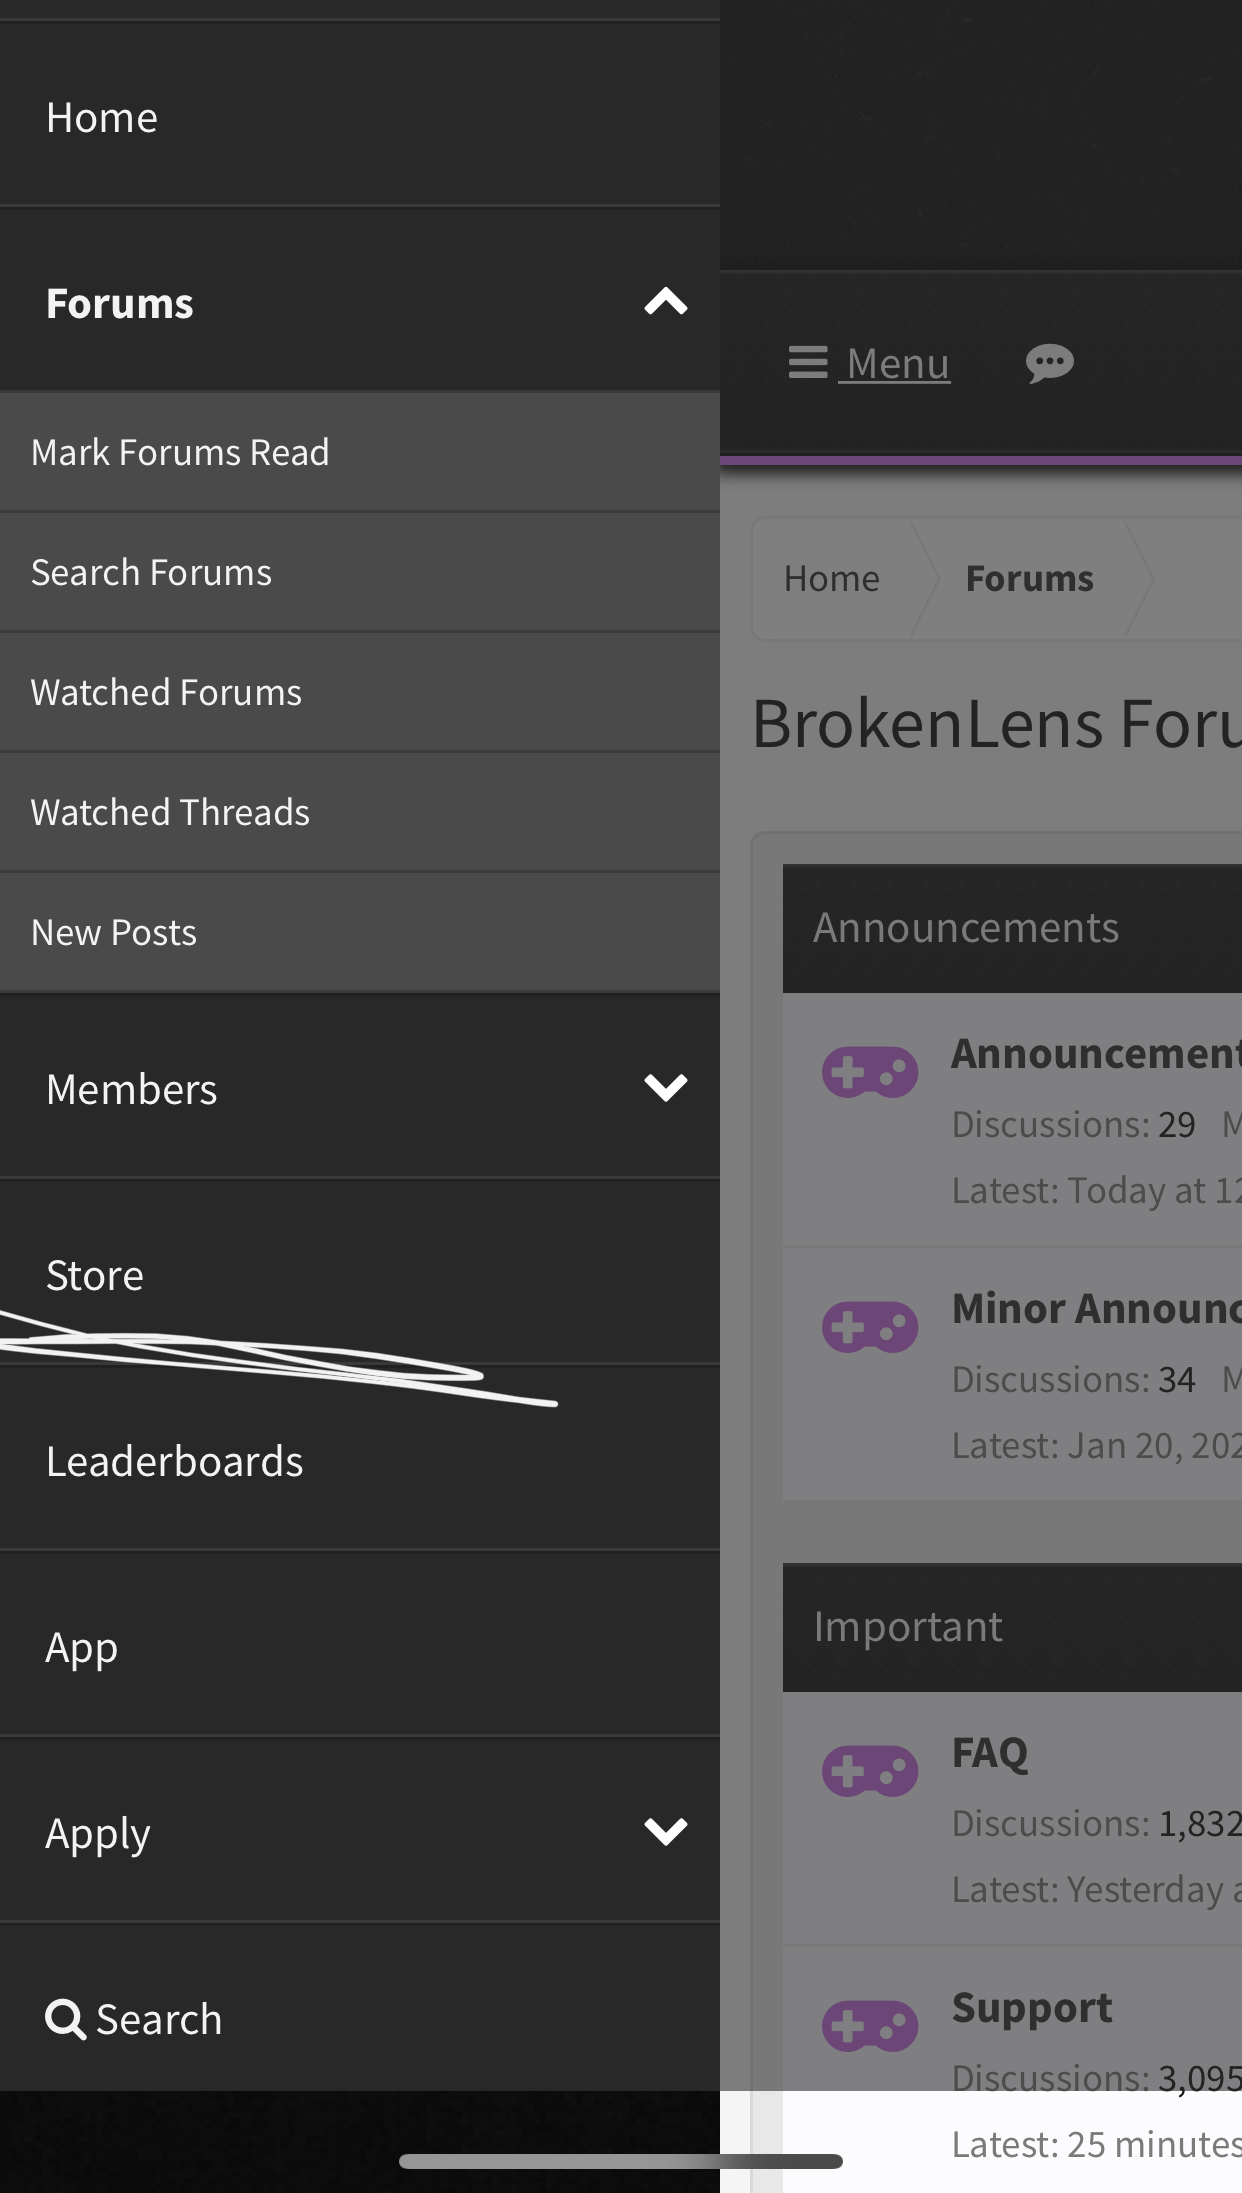Click the FAQ forum gamepad icon
The height and width of the screenshot is (2193, 1242).
[870, 1771]
